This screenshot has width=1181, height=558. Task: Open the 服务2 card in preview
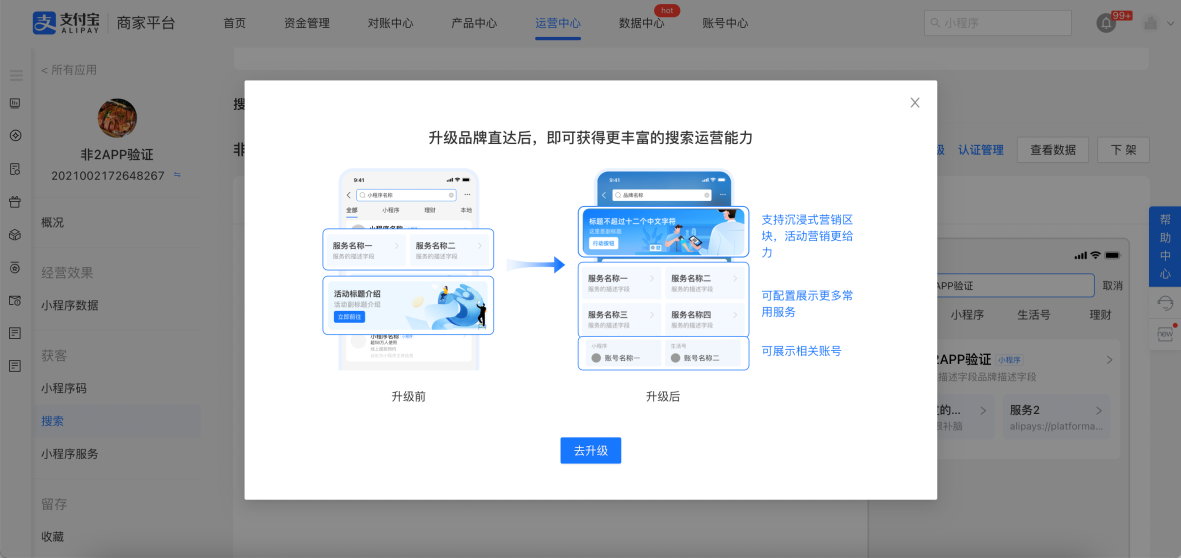tap(1056, 417)
